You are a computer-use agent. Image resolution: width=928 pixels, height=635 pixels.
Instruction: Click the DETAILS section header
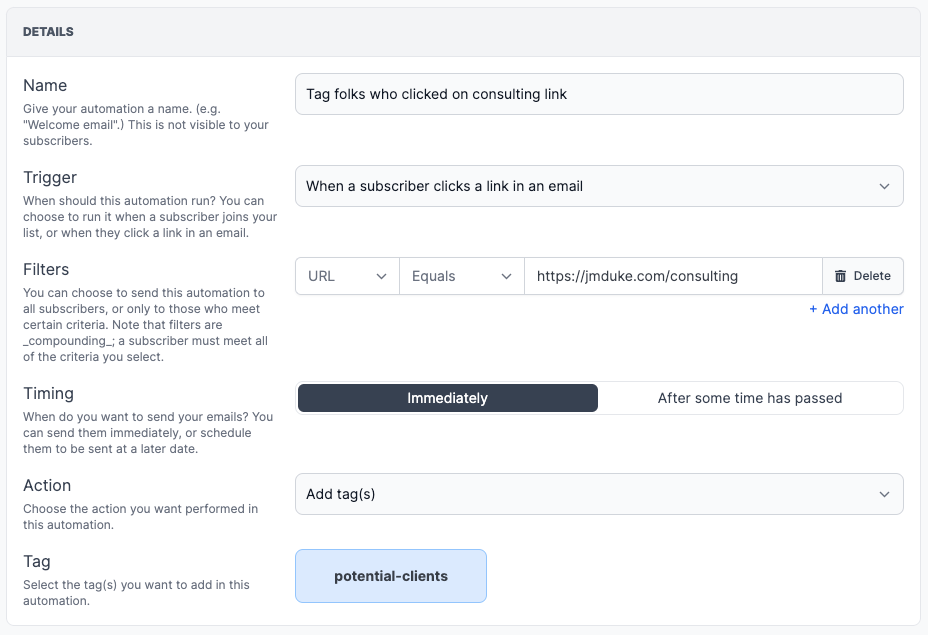tap(48, 32)
